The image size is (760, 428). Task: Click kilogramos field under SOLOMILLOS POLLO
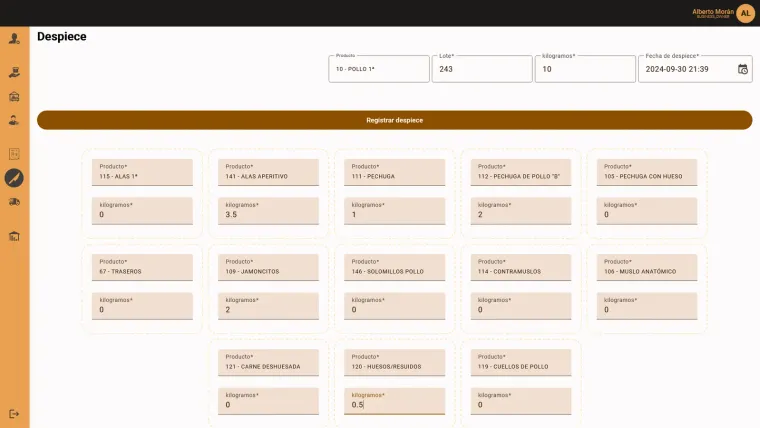(x=395, y=306)
